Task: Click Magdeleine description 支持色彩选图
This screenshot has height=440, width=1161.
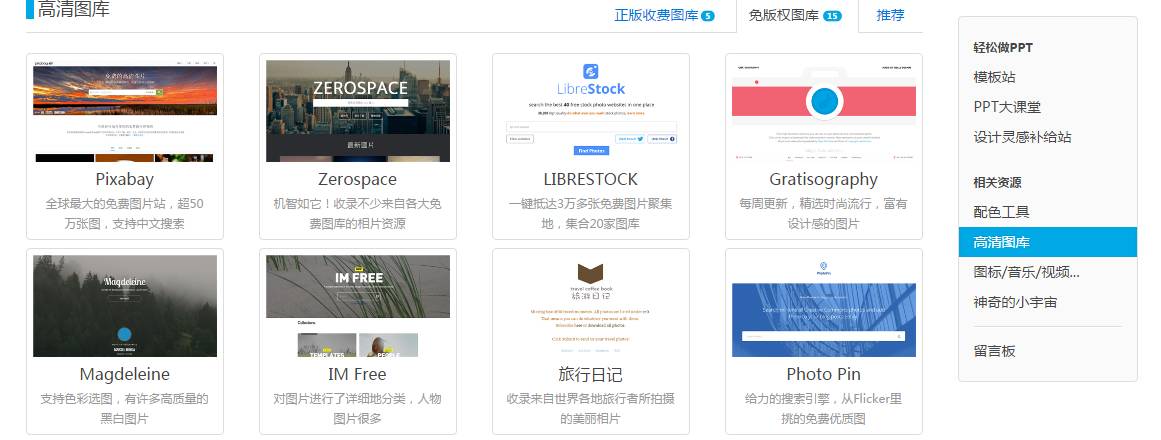Action: [125, 408]
